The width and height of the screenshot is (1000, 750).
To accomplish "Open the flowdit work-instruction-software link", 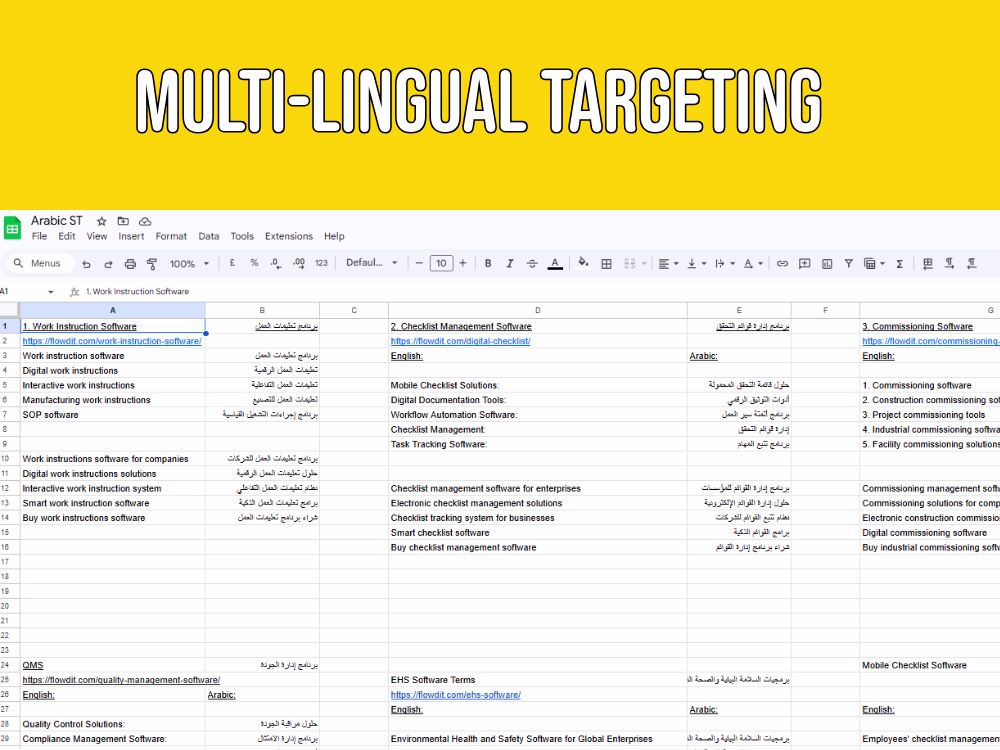I will point(112,341).
